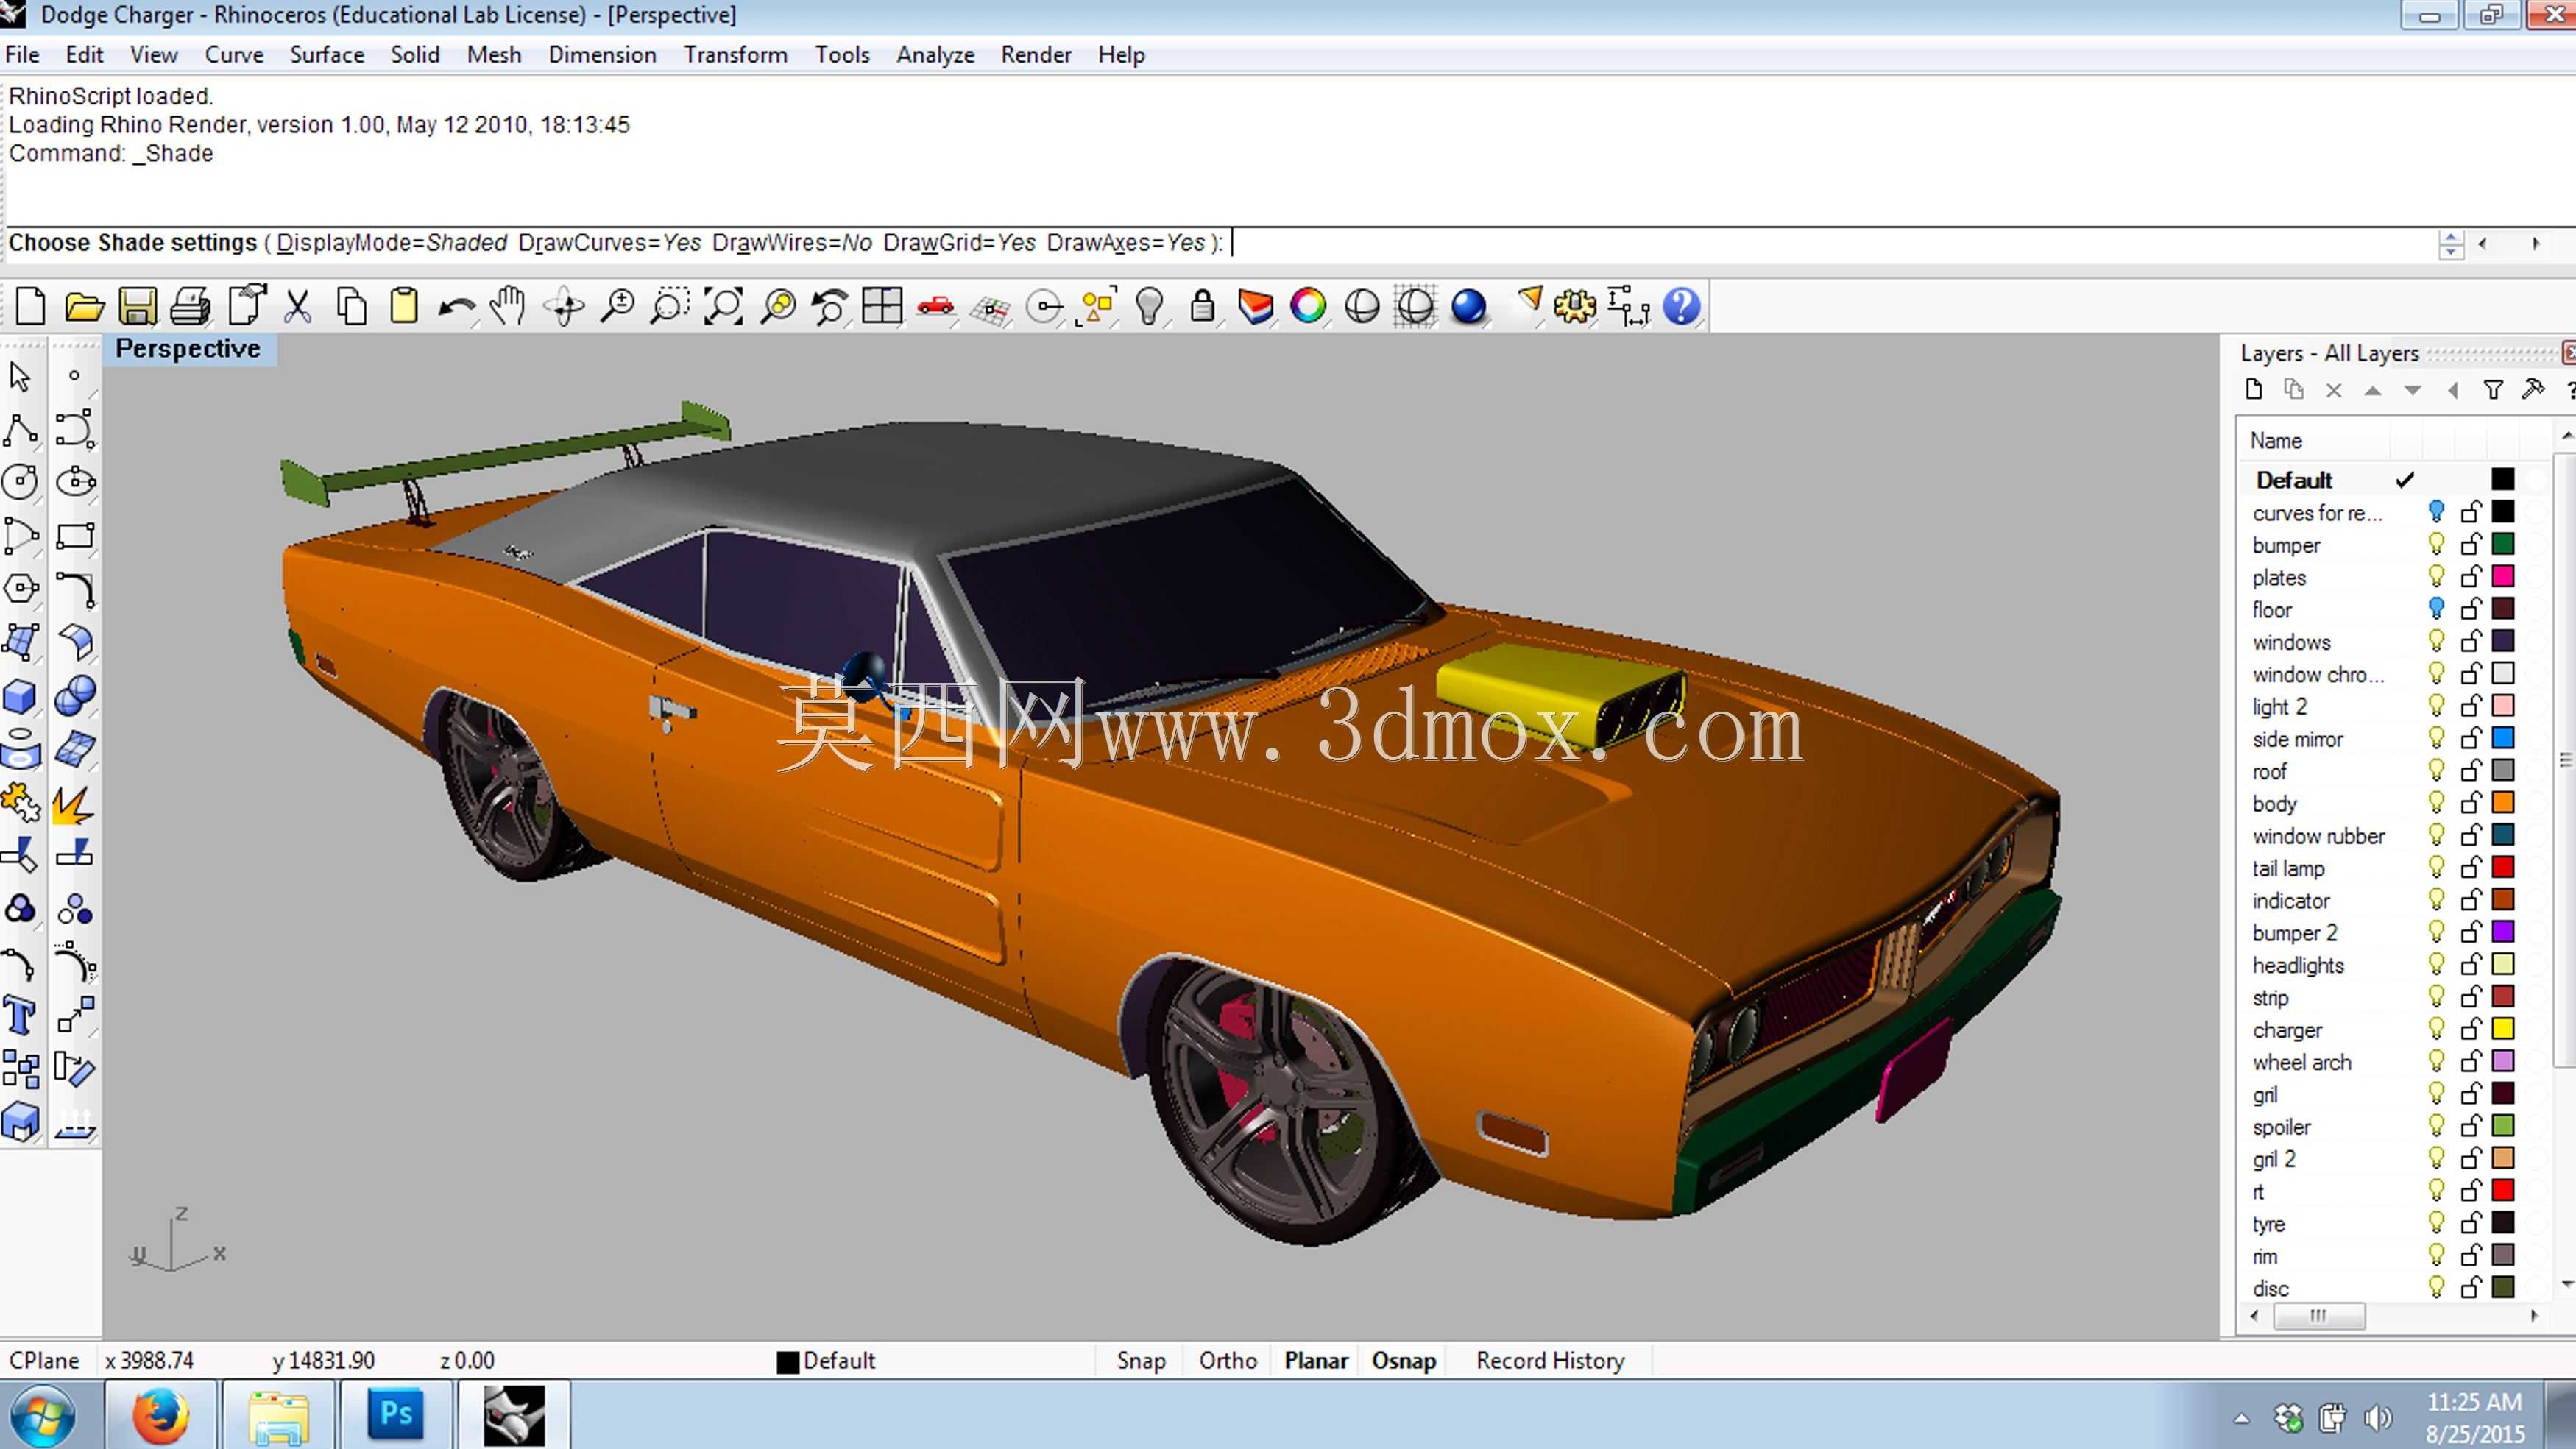Click the Filter funnel icon in Layers panel
2576x1449 pixels.
(2493, 390)
